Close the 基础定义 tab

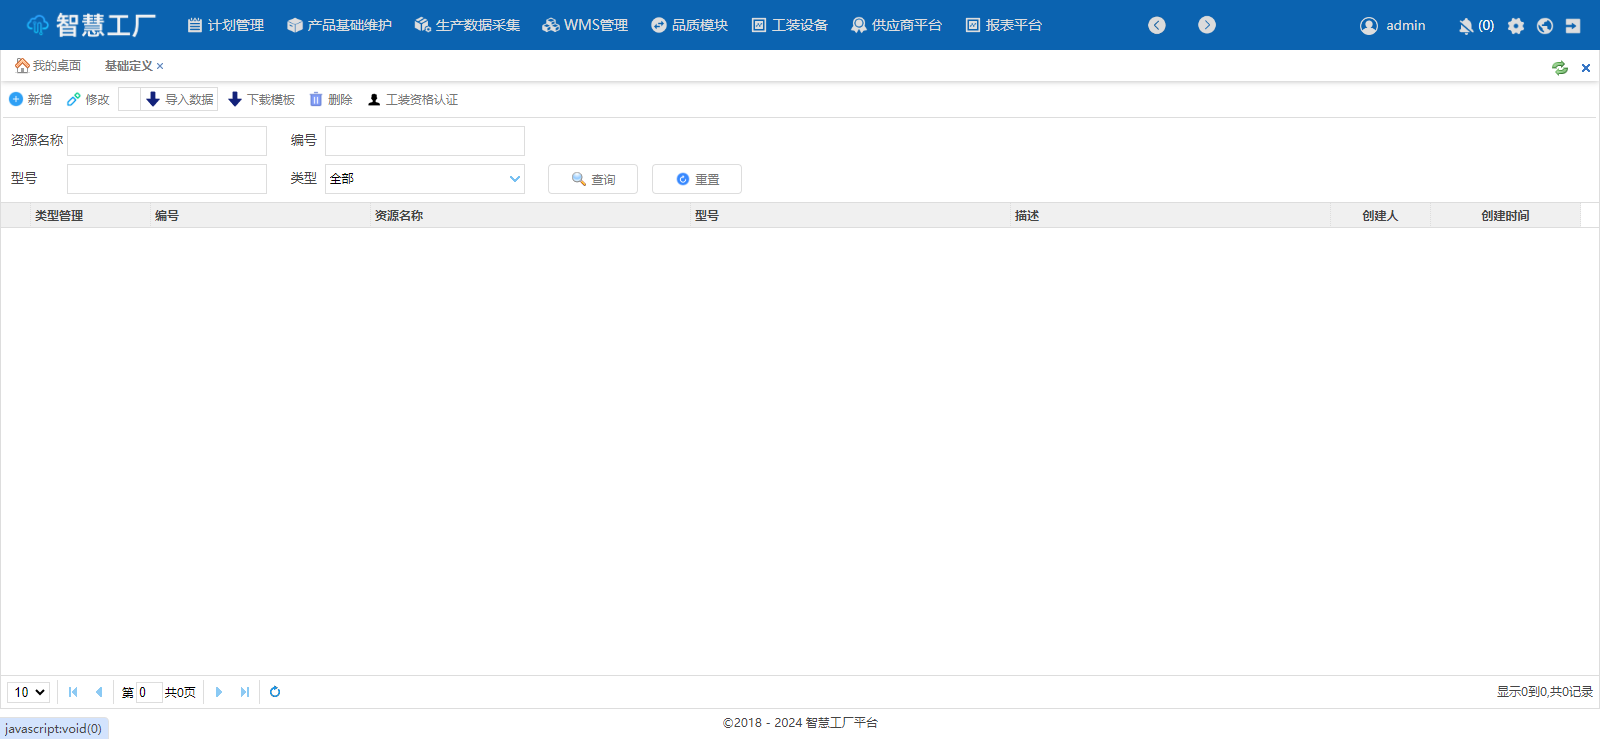point(160,66)
